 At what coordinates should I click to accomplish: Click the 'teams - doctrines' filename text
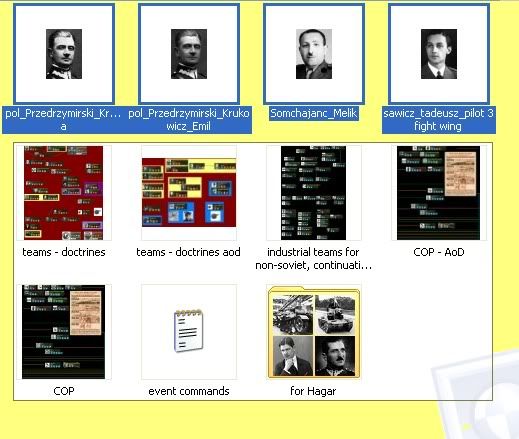pyautogui.click(x=64, y=252)
